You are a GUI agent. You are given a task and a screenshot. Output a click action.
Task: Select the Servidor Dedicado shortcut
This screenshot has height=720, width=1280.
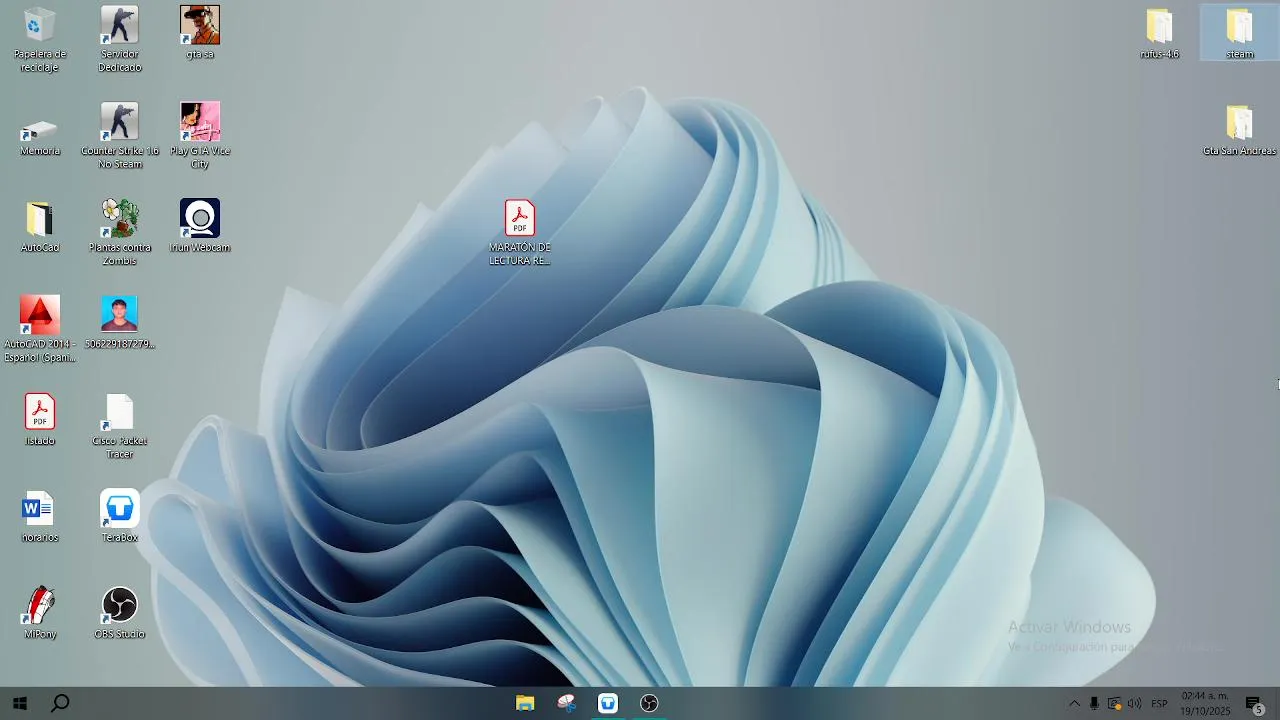pos(120,38)
